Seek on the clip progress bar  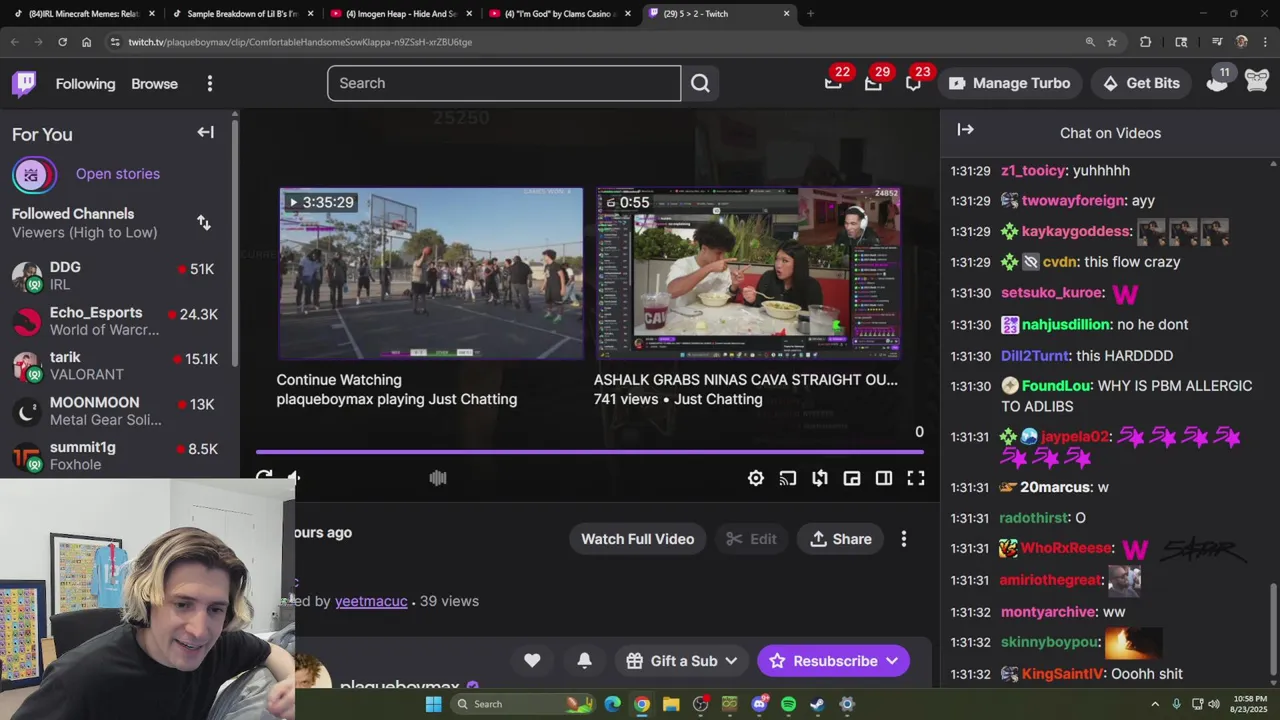[x=590, y=452]
